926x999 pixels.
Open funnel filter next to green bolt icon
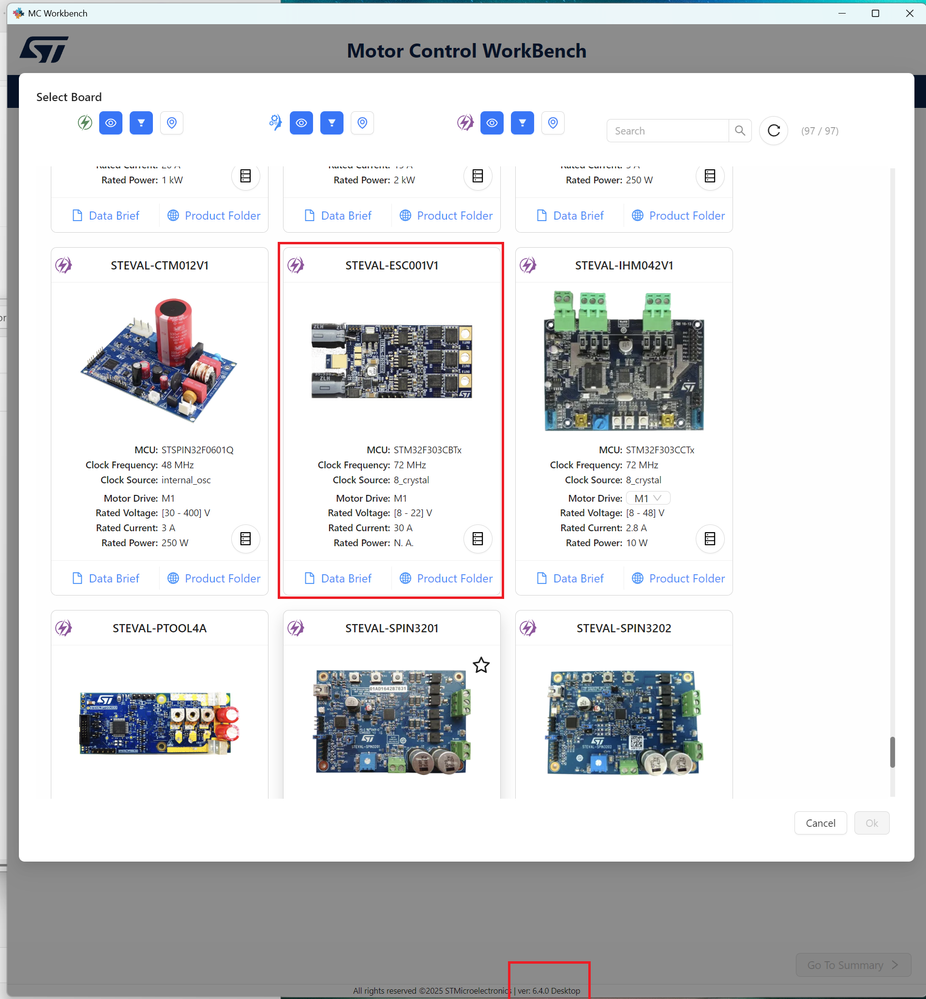point(141,123)
